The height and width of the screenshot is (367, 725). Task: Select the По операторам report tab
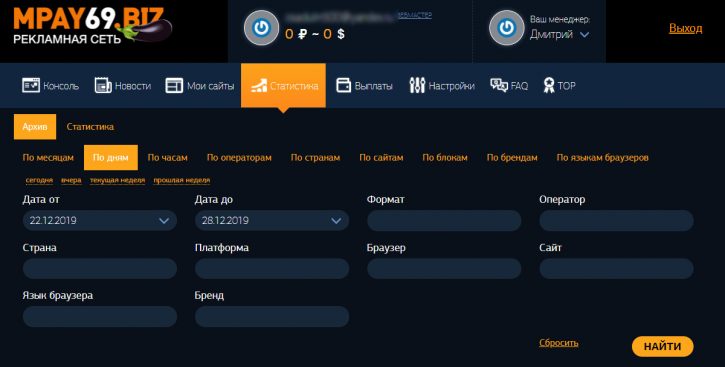(x=239, y=158)
